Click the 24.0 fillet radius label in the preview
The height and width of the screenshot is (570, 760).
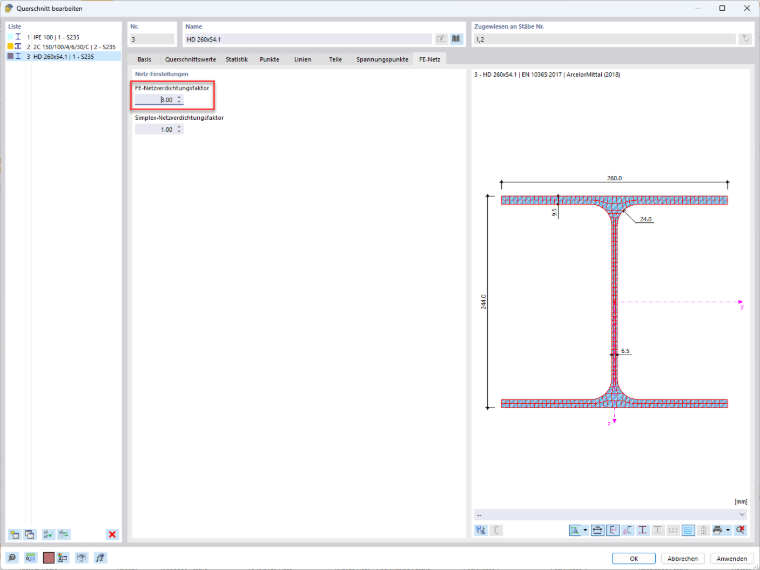pyautogui.click(x=646, y=219)
